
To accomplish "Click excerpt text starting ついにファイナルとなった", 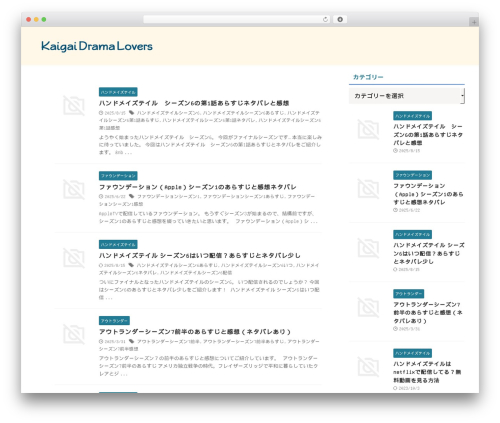I will pyautogui.click(x=209, y=290).
